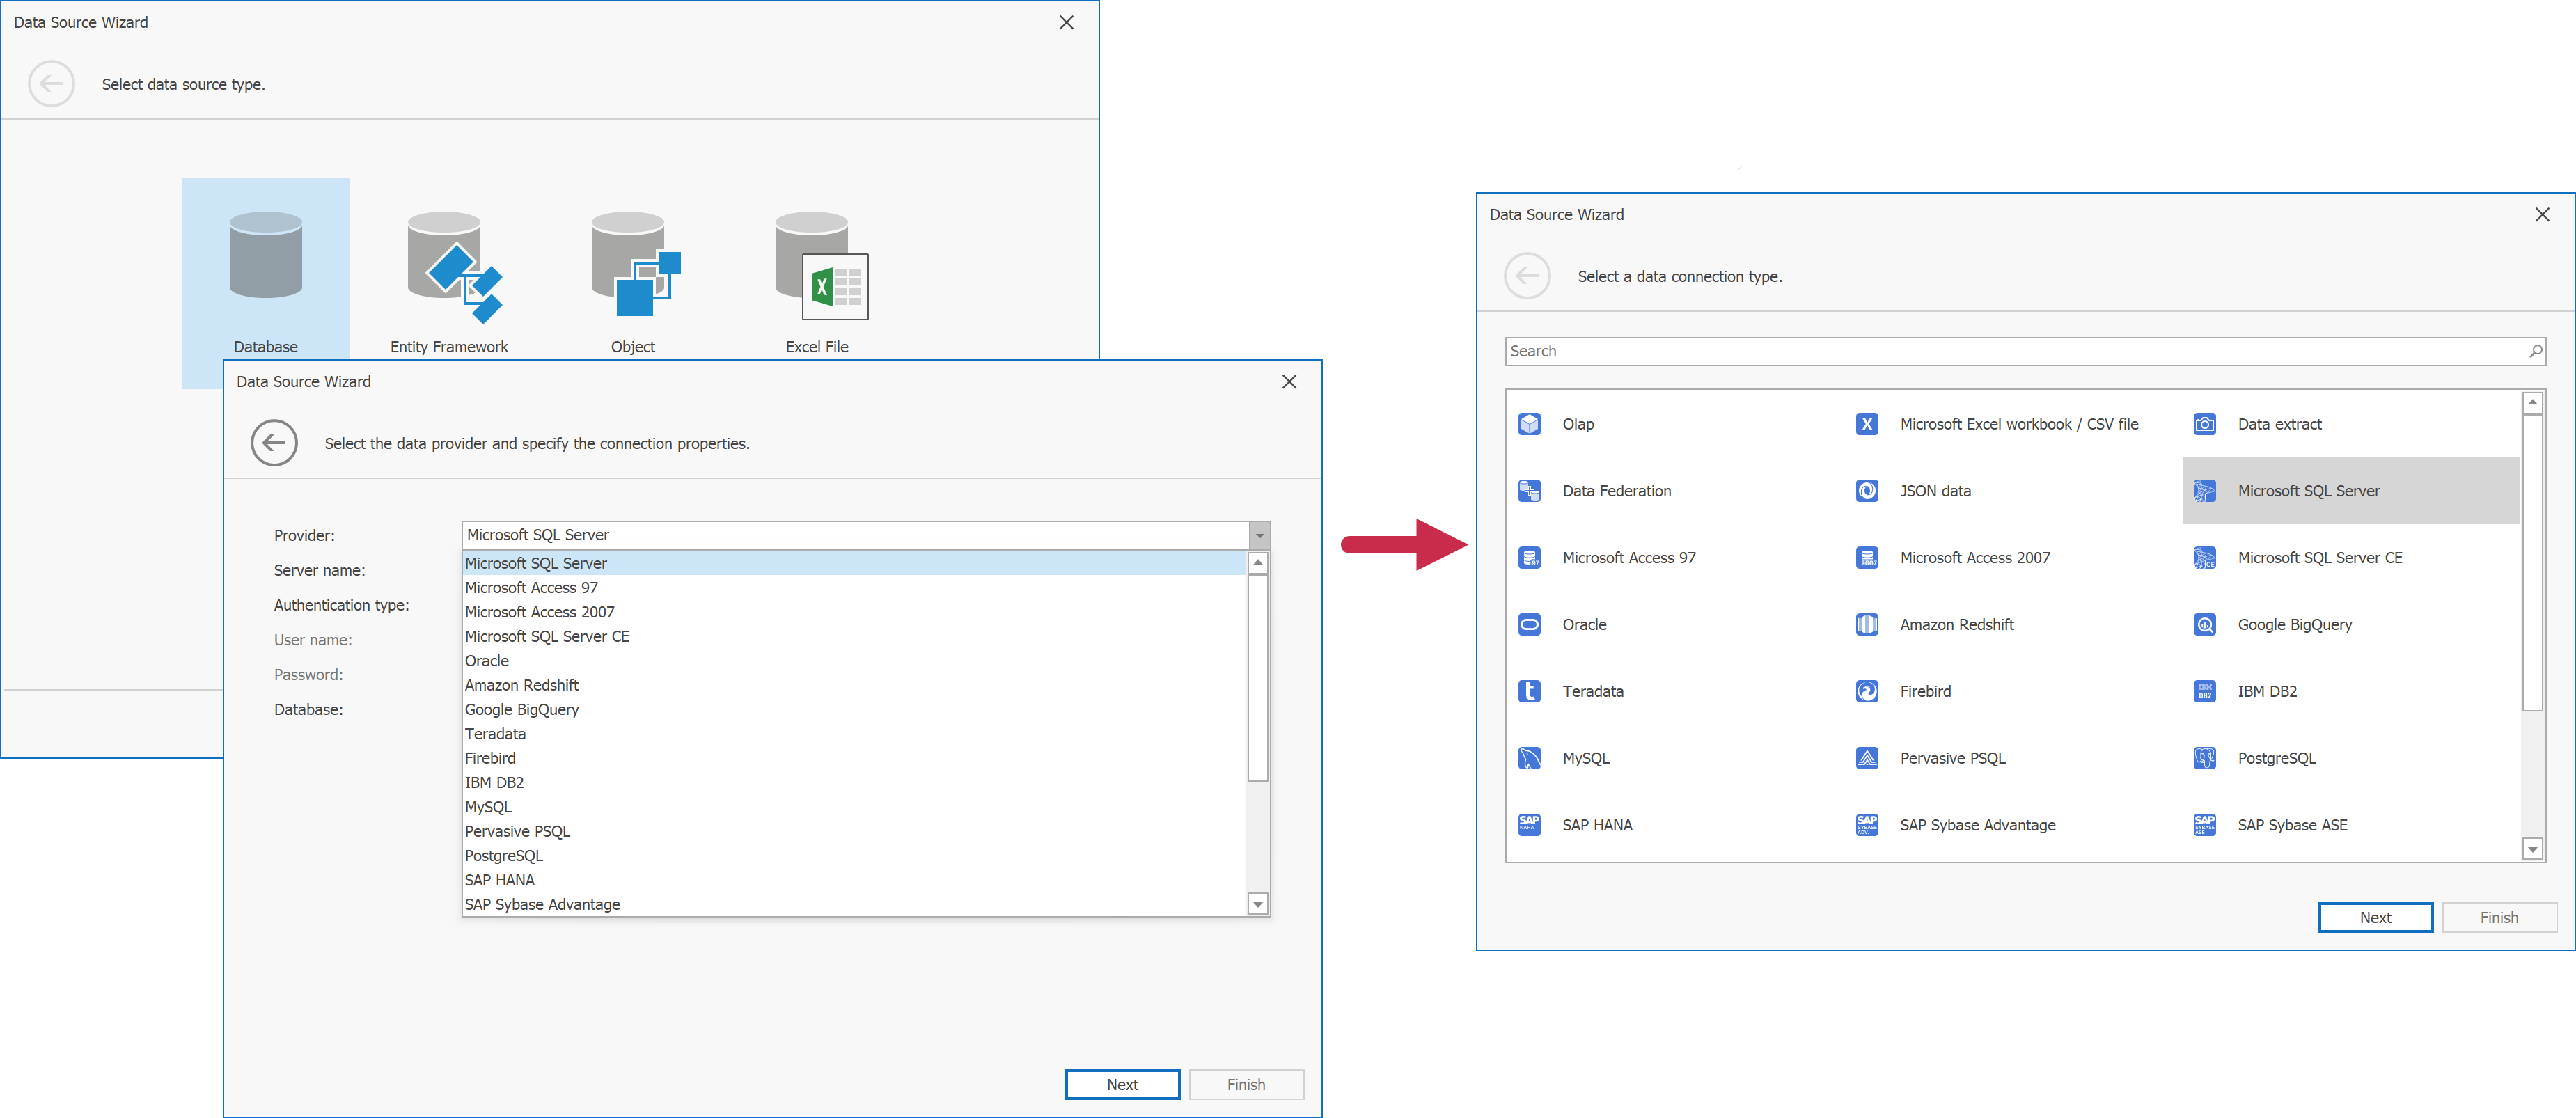Select SAP HANA from provider list
The height and width of the screenshot is (1118, 2576).
[854, 880]
